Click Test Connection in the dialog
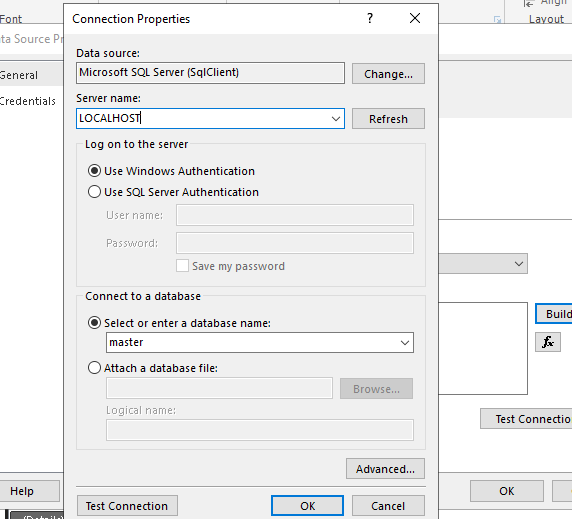 [127, 506]
